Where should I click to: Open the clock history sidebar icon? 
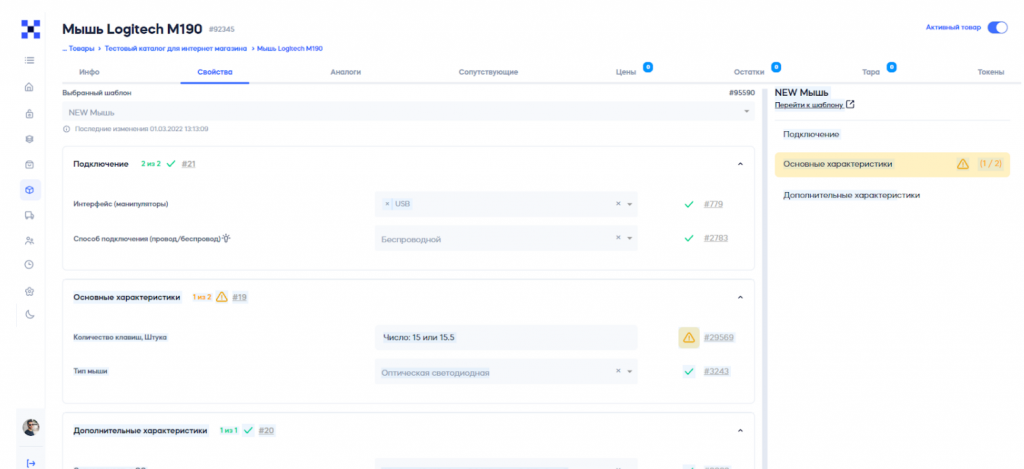point(30,265)
